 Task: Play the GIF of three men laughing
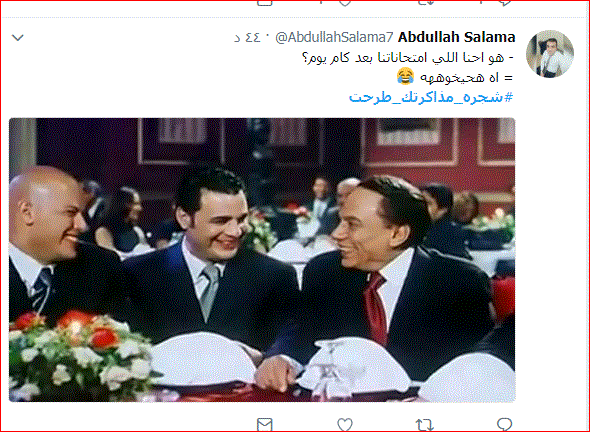tap(262, 260)
